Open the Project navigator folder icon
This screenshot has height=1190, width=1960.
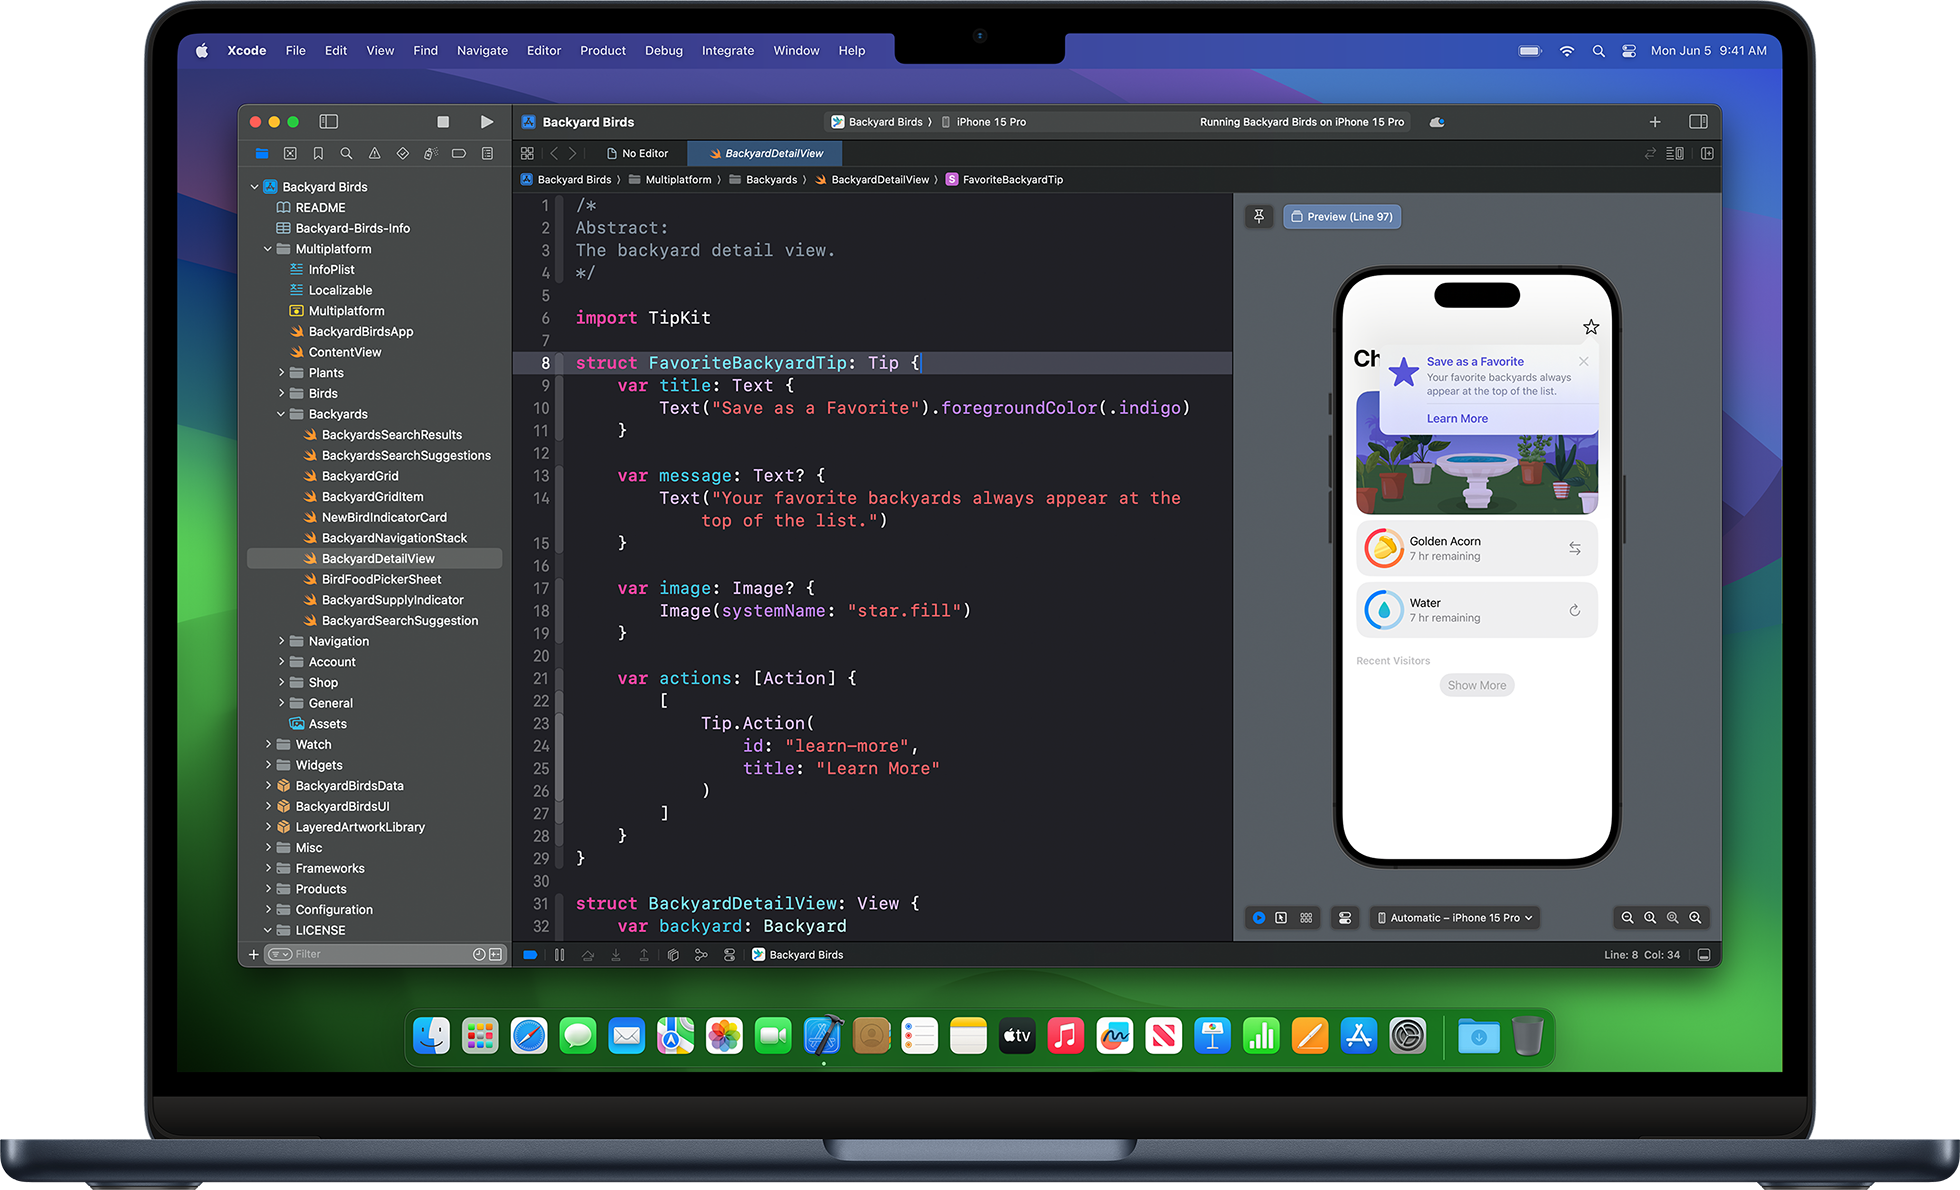(x=262, y=154)
